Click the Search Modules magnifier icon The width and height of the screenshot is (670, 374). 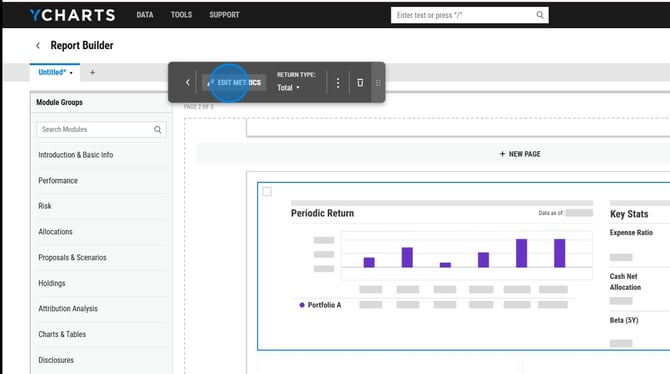coord(158,130)
